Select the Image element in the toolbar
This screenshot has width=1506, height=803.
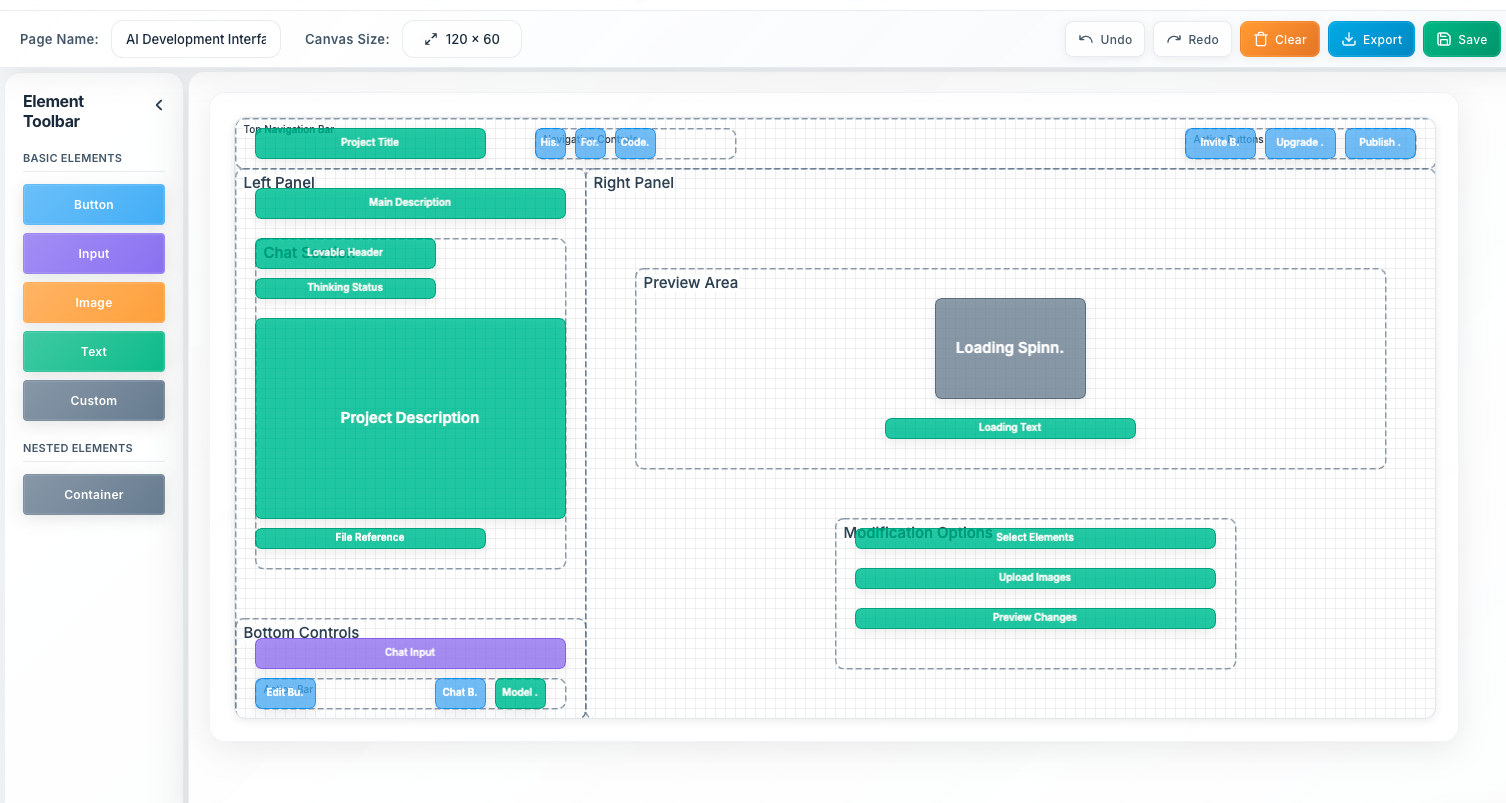pos(94,302)
